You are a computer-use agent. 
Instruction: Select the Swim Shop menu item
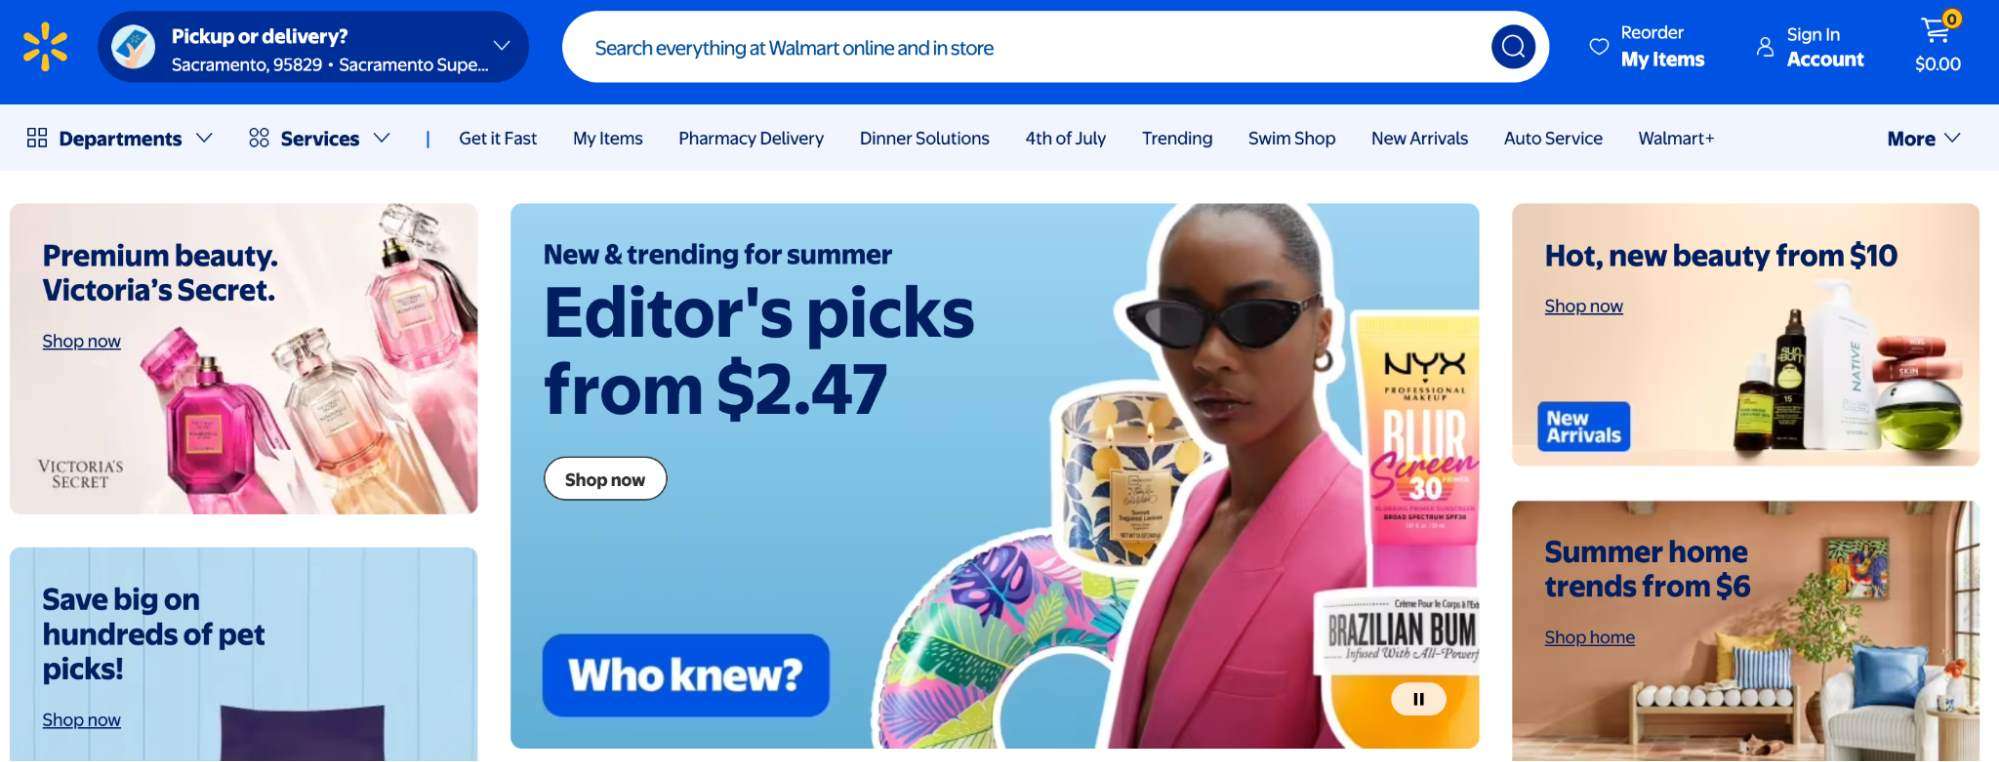pos(1291,138)
